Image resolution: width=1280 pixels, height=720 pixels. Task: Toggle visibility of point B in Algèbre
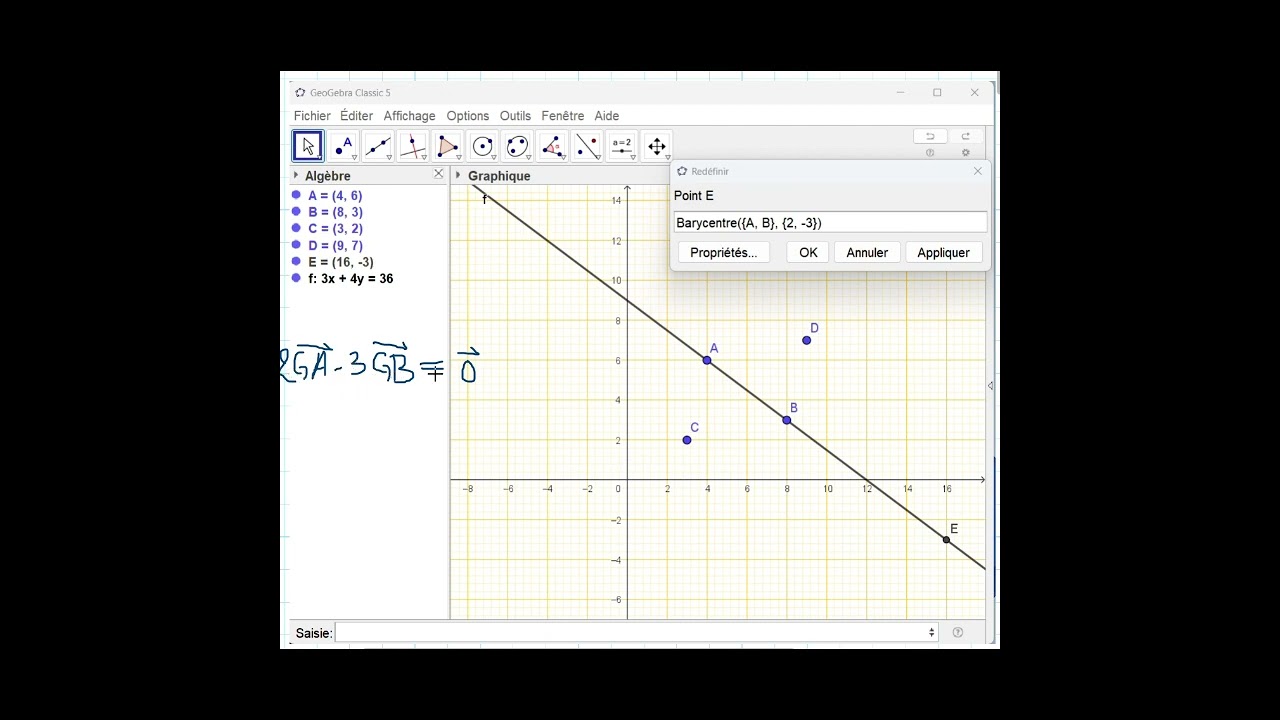coord(296,212)
